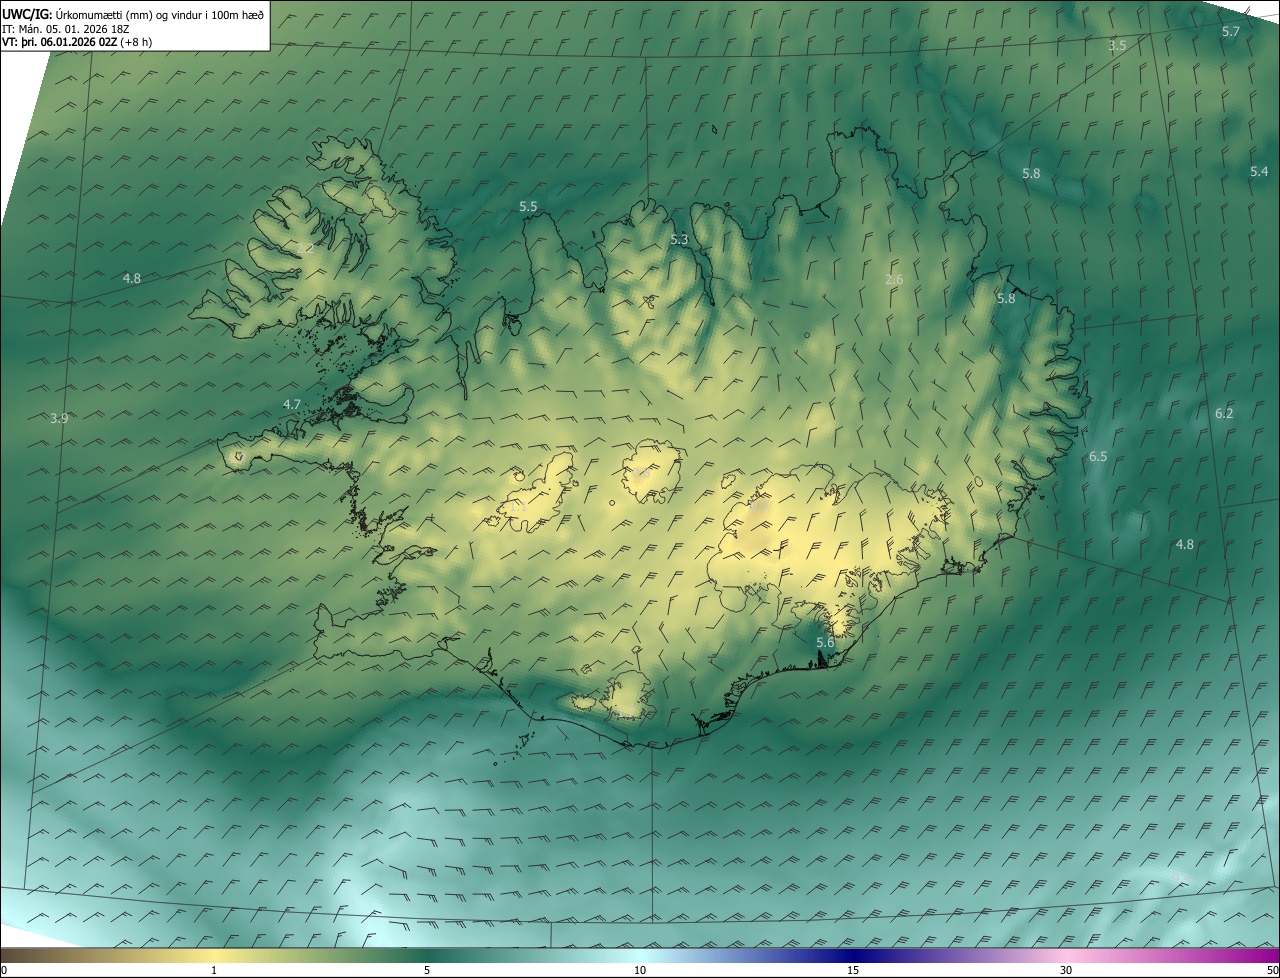Image resolution: width=1280 pixels, height=978 pixels.
Task: Click the colorbar tick label 5
Action: (x=427, y=971)
